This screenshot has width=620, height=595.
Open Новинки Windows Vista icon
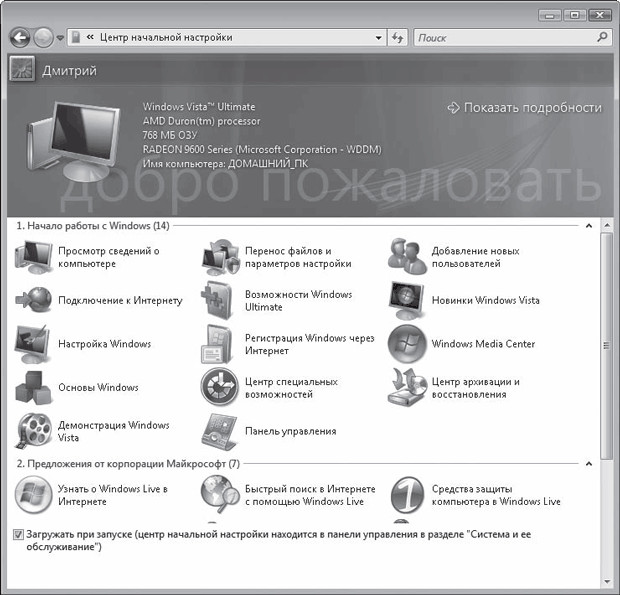[x=406, y=300]
